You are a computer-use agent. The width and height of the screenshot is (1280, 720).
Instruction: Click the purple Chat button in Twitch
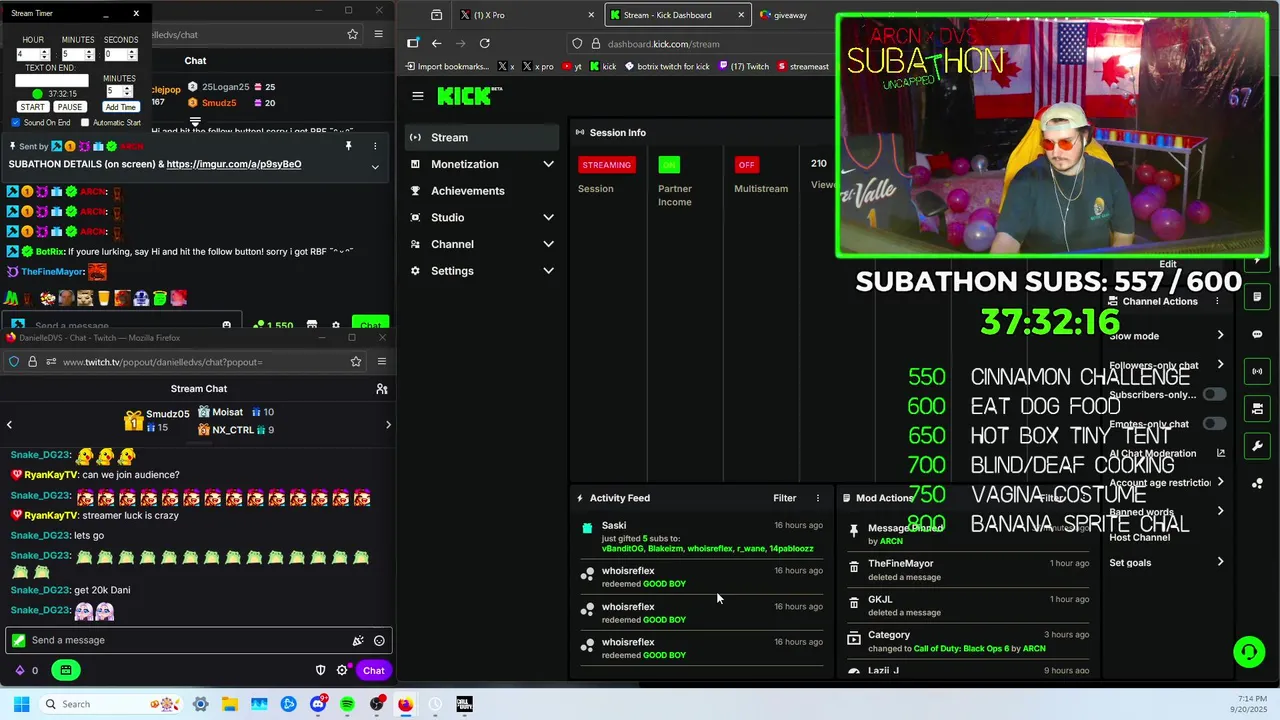tap(373, 670)
